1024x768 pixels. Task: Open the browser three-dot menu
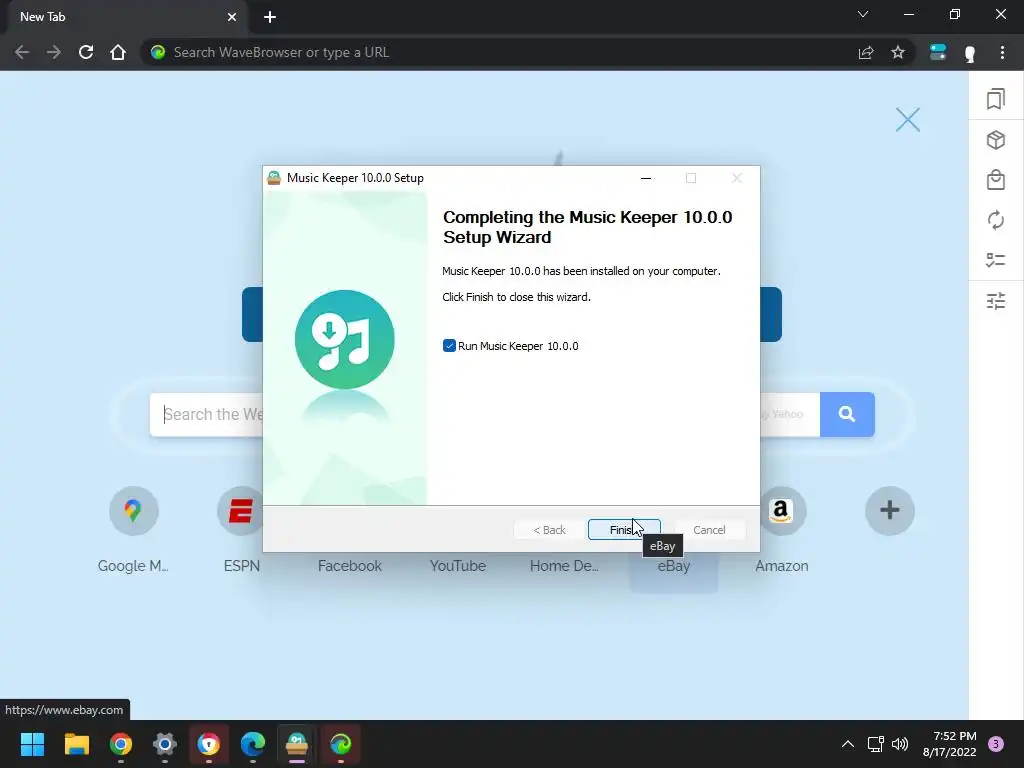tap(1002, 52)
